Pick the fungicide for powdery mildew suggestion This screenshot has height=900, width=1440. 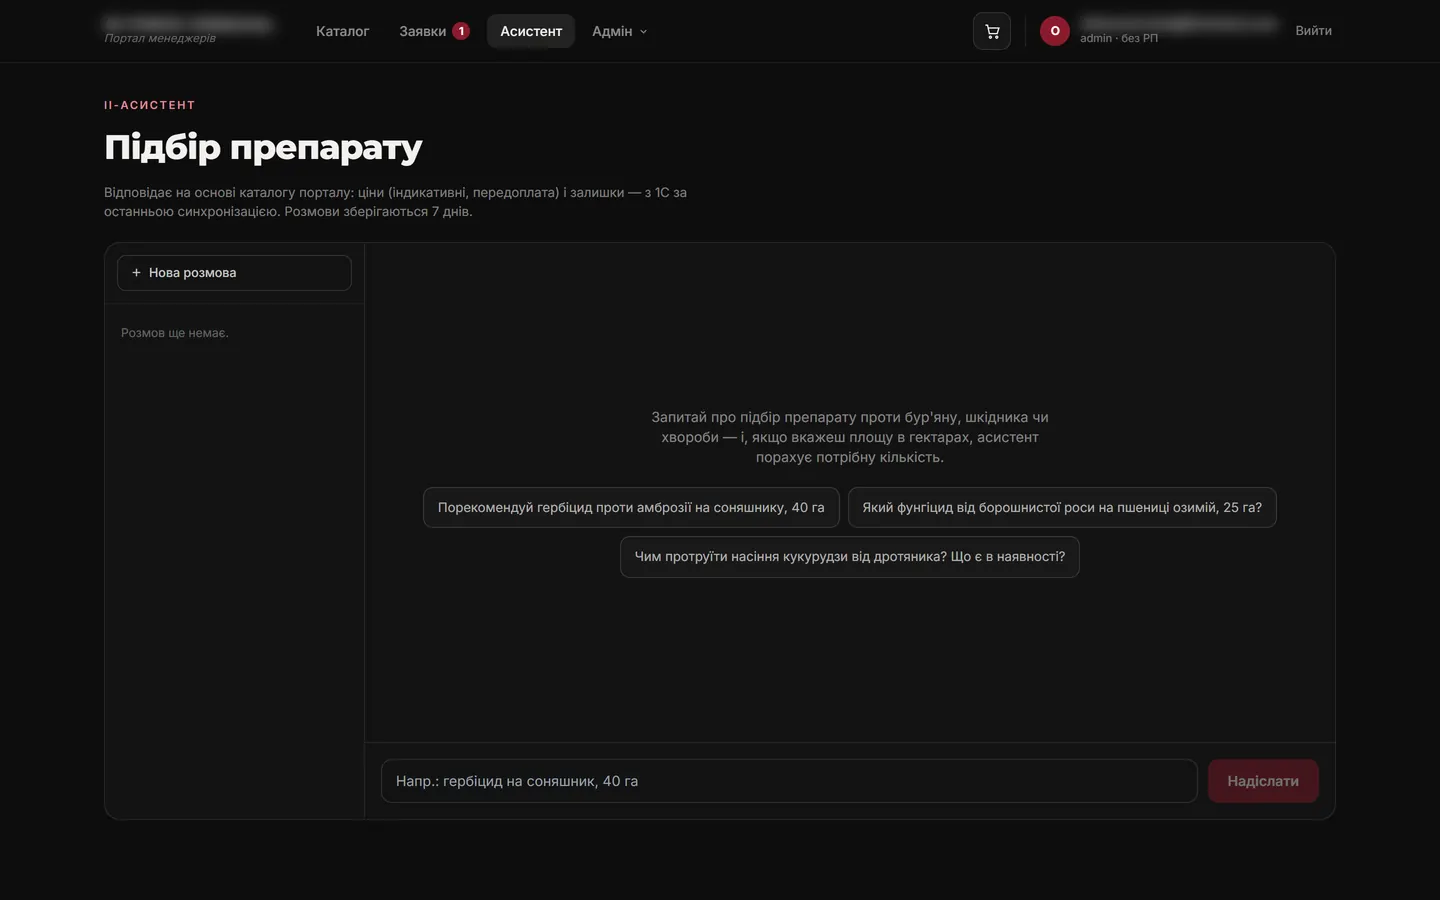[1062, 507]
